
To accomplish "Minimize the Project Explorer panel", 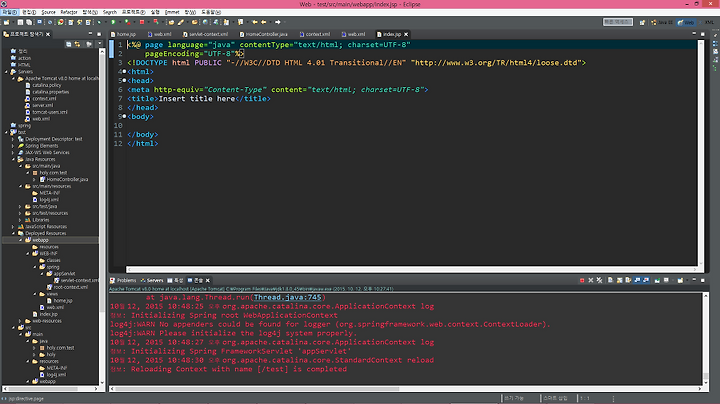I will pyautogui.click(x=90, y=34).
